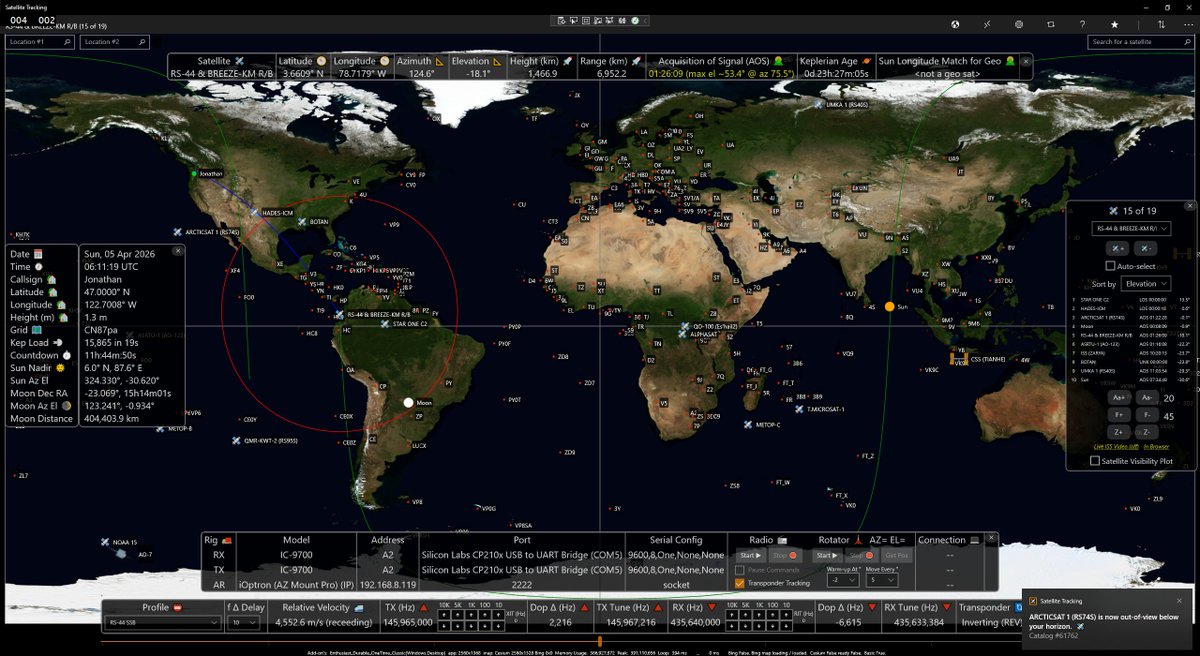Screen dimensions: 1200x656
Task: Click the favorites star icon in the toolbar
Action: (1114, 24)
